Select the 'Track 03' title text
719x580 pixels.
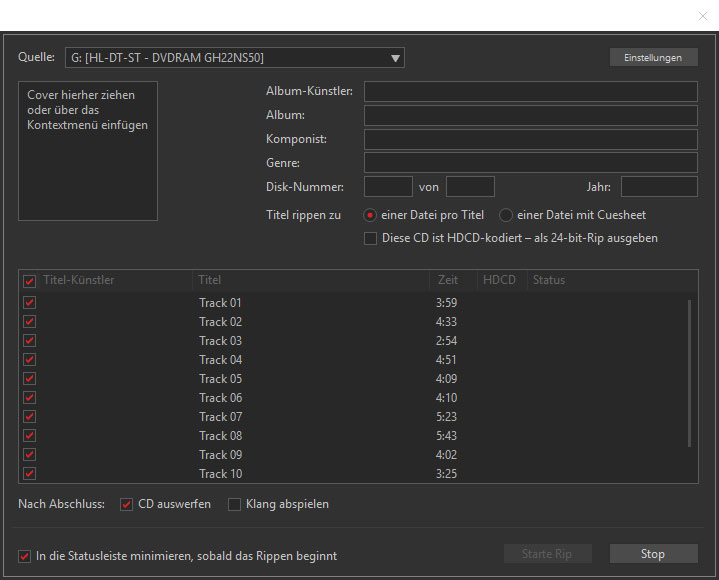click(x=220, y=341)
